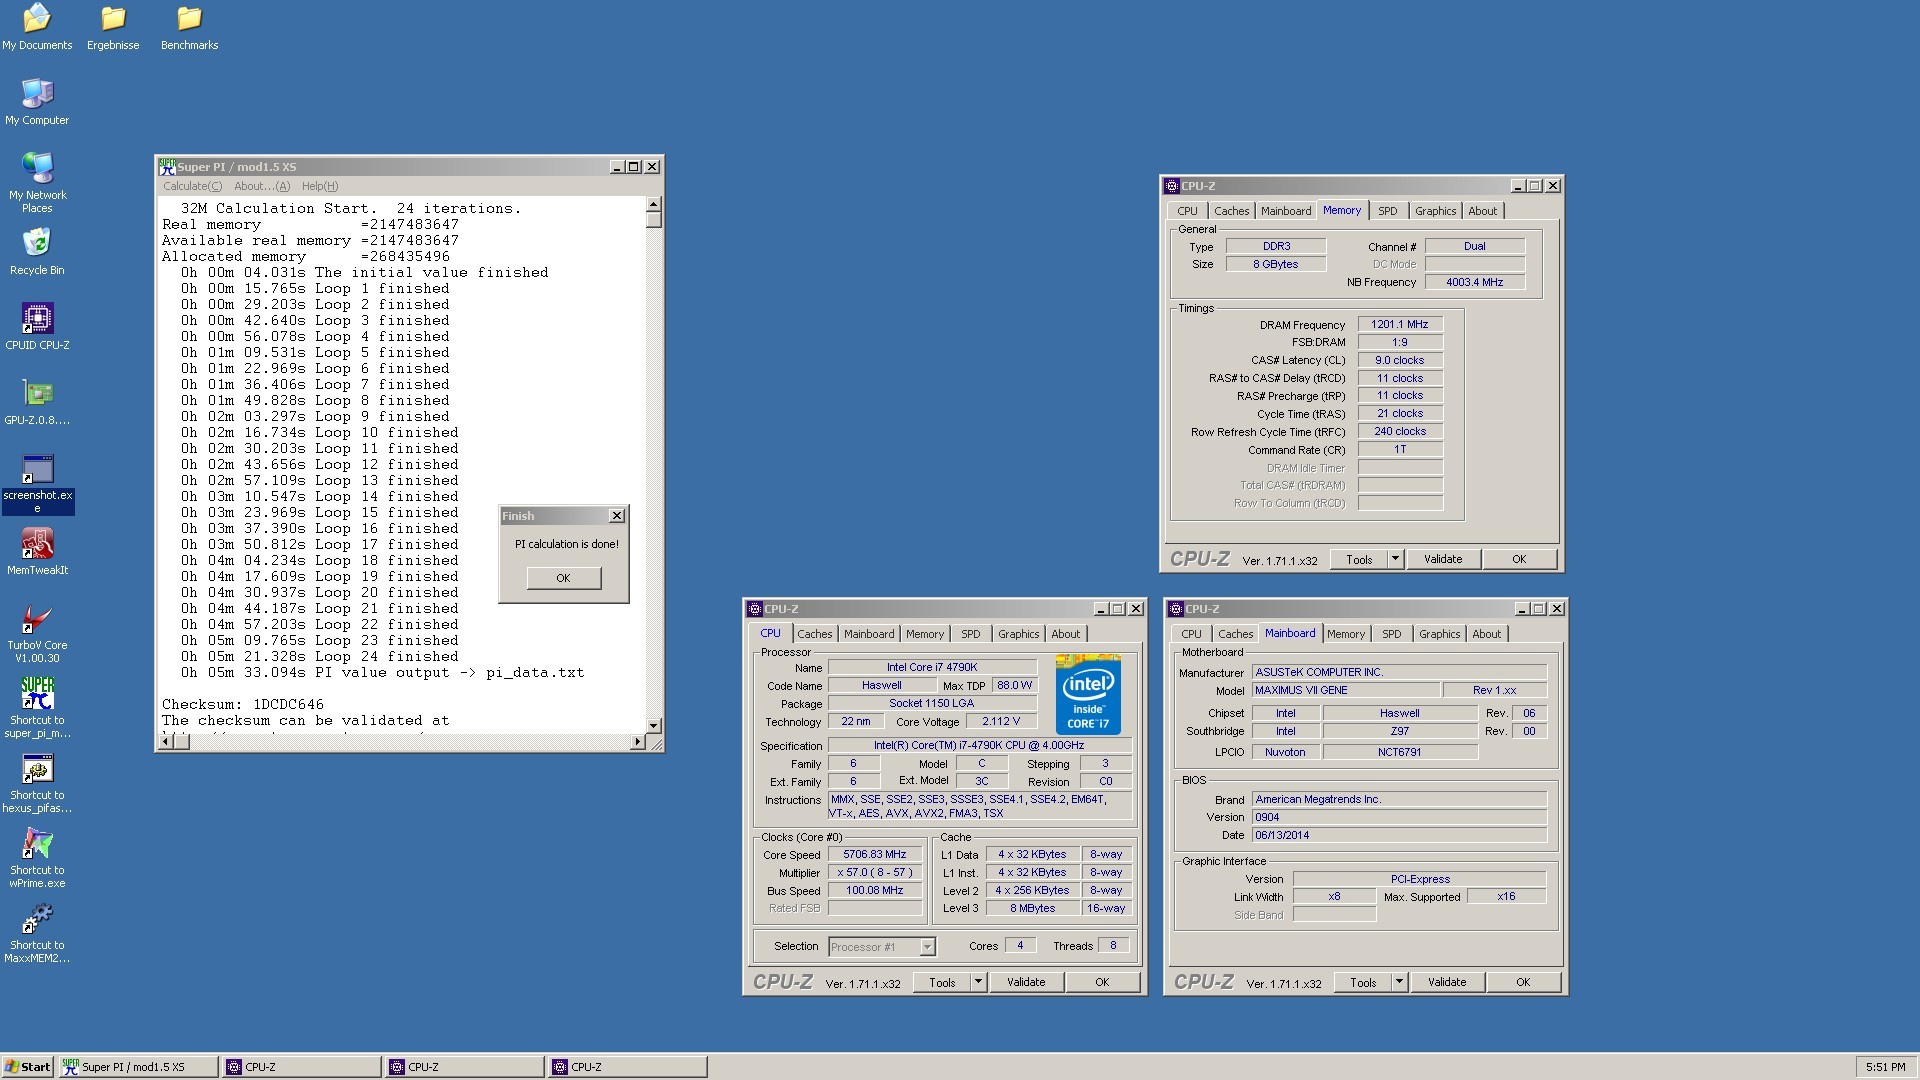Open the About menu in Super PI

[x=261, y=186]
